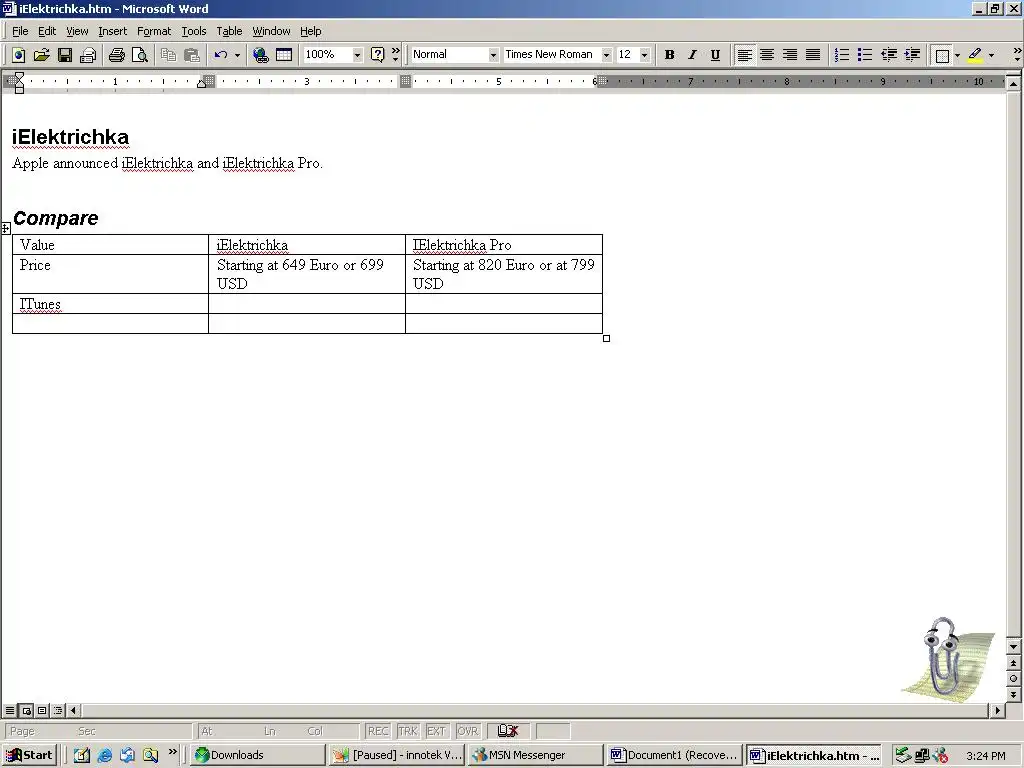Click the Copy toolbar icon

[168, 55]
